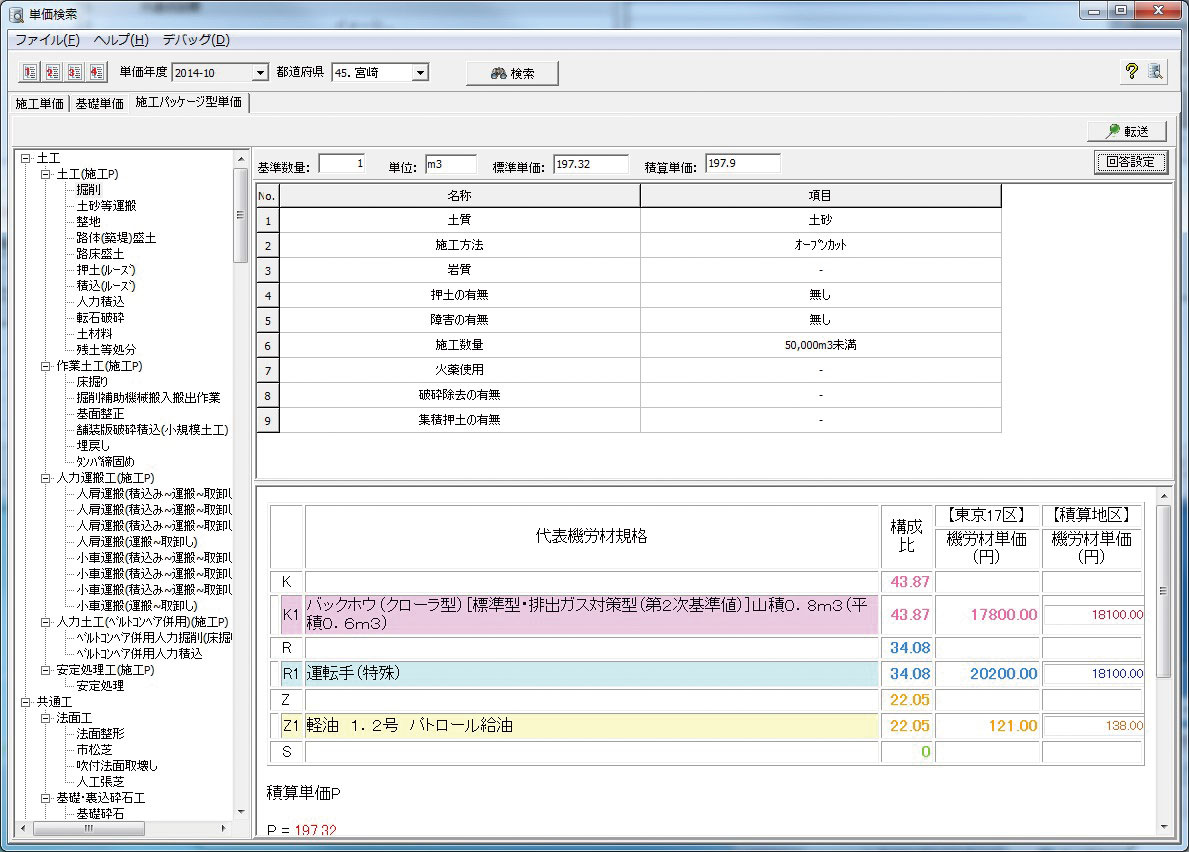Collapse the 基礎・裏込砕石工 tree node
Viewport: 1189px width, 852px height.
click(x=45, y=798)
